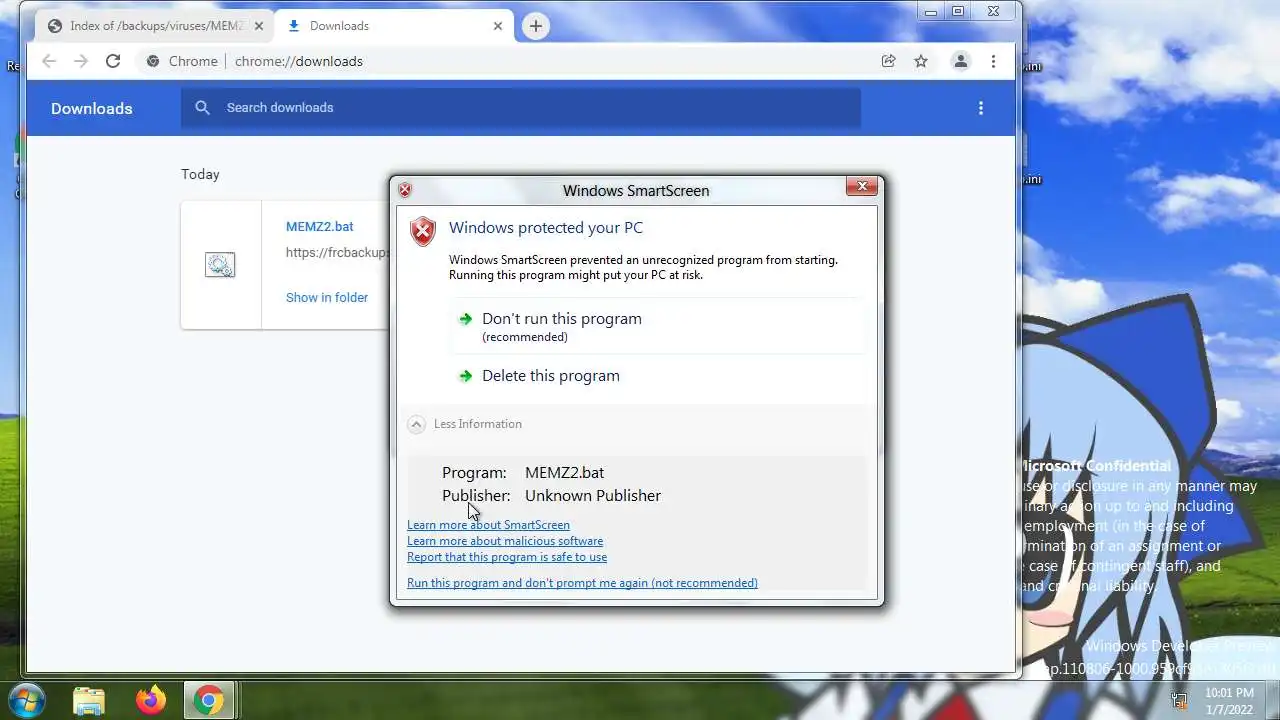Click Report that this program is safe
Viewport: 1280px width, 720px height.
tap(507, 557)
